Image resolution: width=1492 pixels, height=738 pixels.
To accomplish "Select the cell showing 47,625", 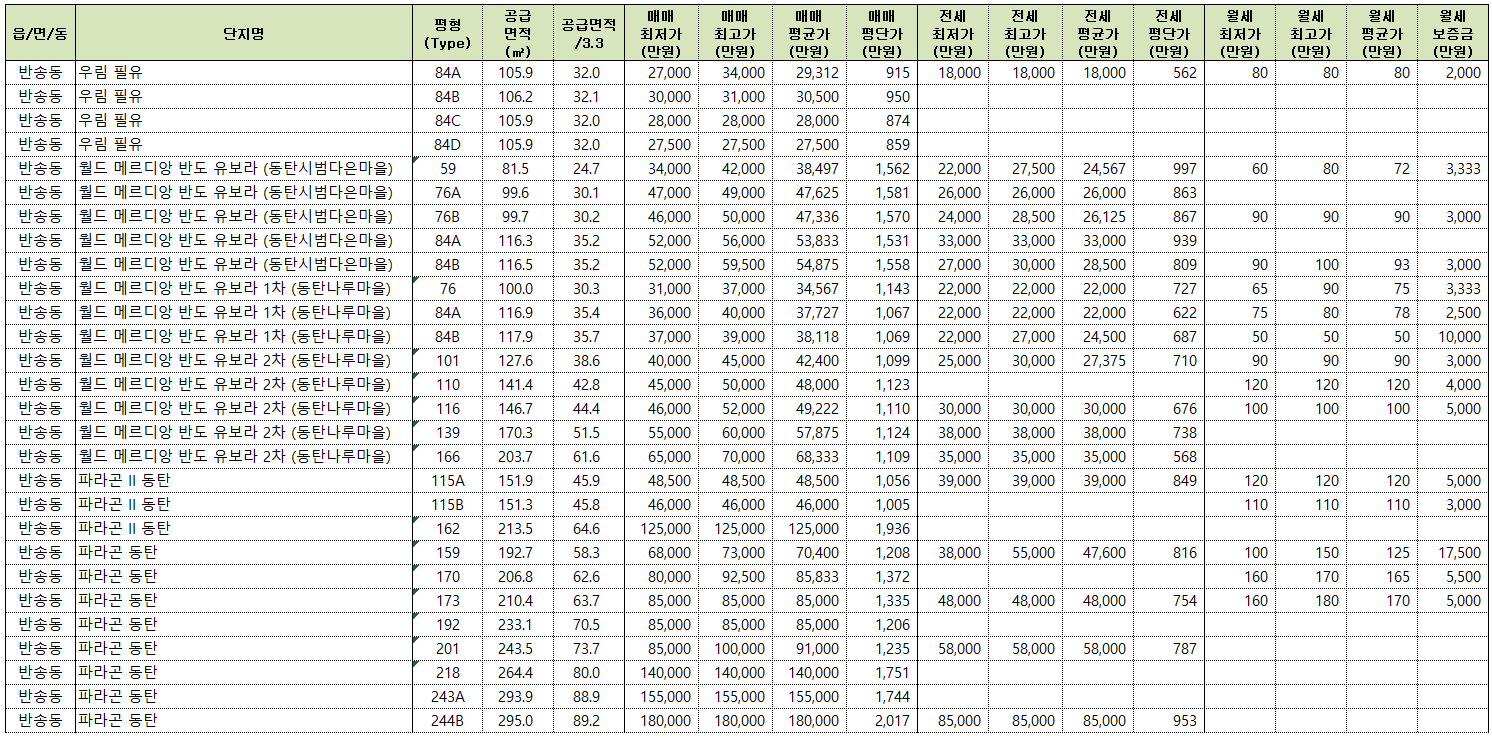I will [808, 193].
